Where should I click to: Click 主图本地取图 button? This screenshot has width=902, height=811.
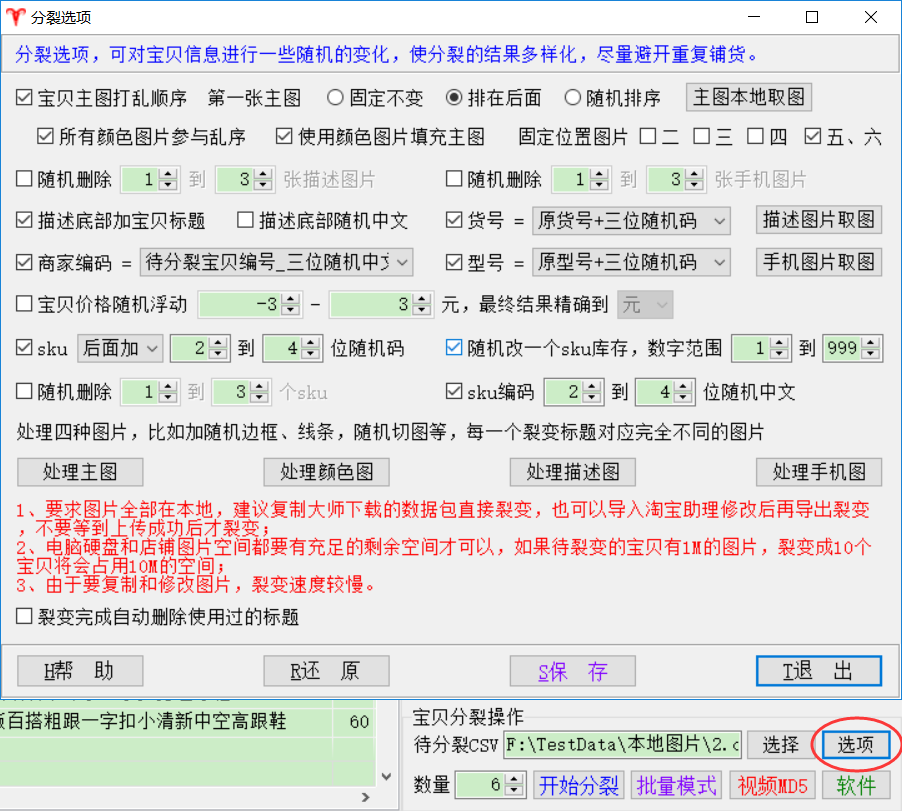click(748, 98)
